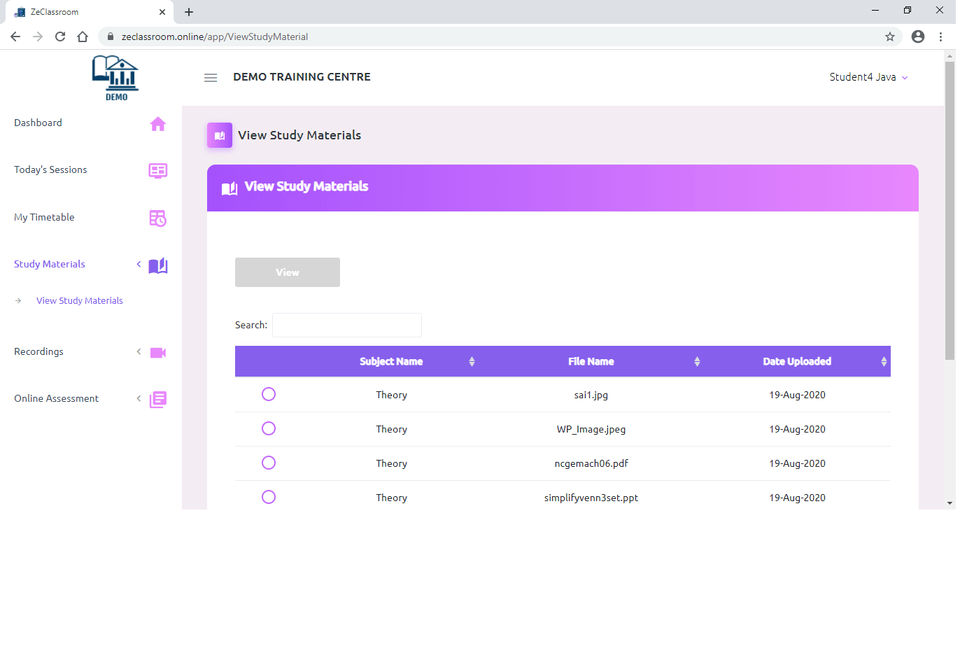This screenshot has width=960, height=658.
Task: Click Theory in WP_Image.jpeg row
Action: [x=391, y=429]
